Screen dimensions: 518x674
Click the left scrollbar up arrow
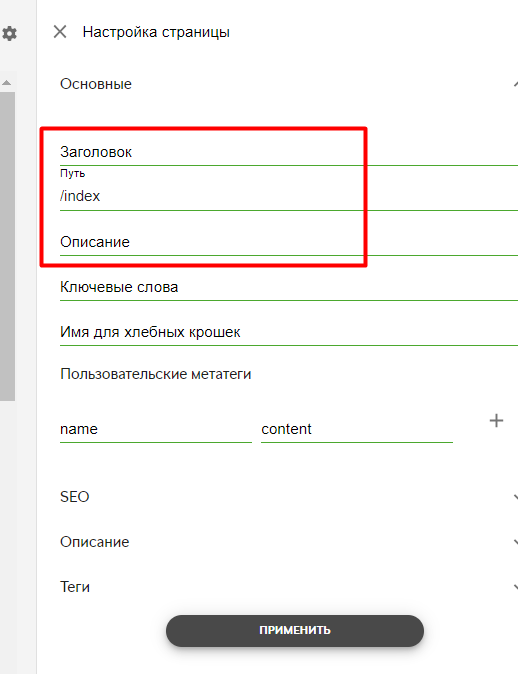[7, 82]
